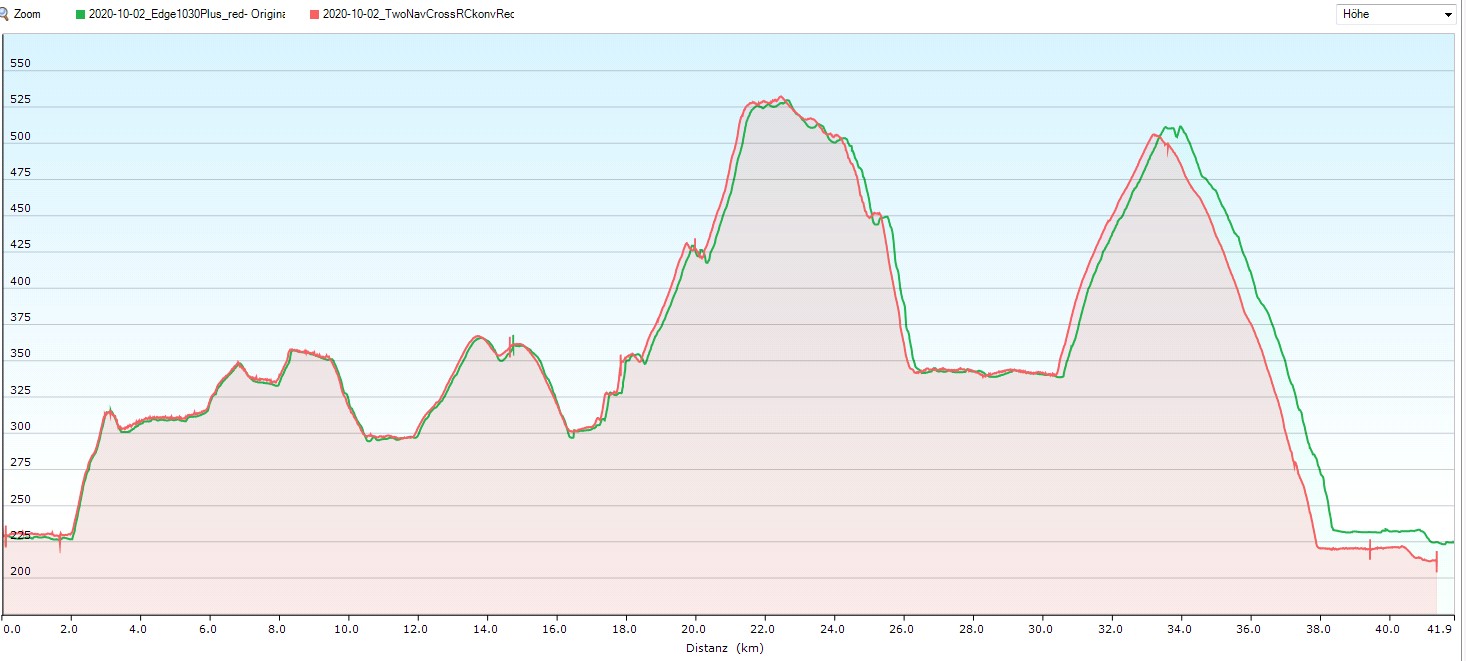This screenshot has height=661, width=1466.
Task: Select the TwoNavCrossRCkonvRec track legend label
Action: [418, 14]
